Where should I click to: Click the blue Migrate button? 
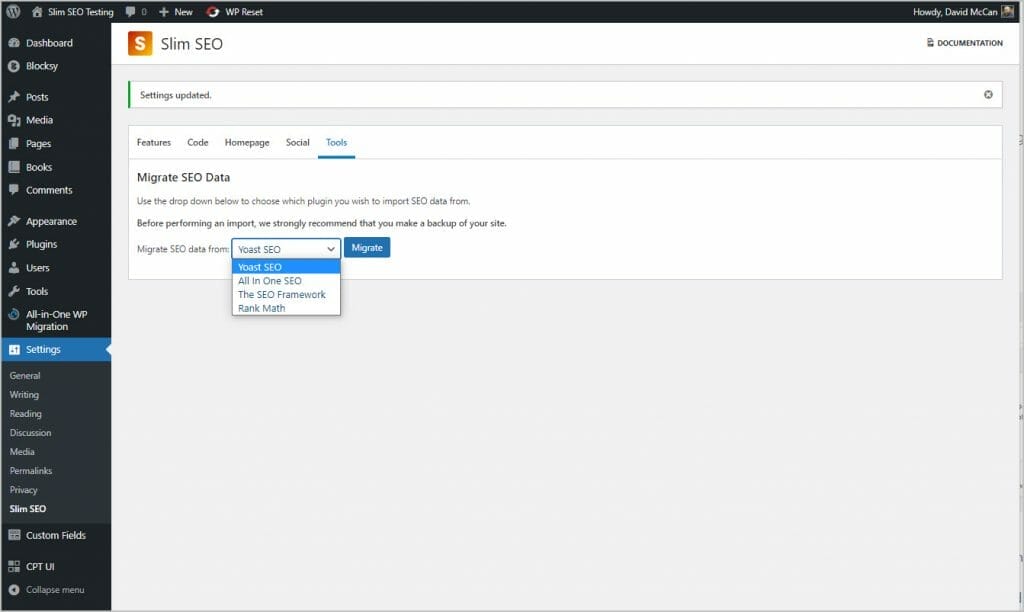(367, 248)
